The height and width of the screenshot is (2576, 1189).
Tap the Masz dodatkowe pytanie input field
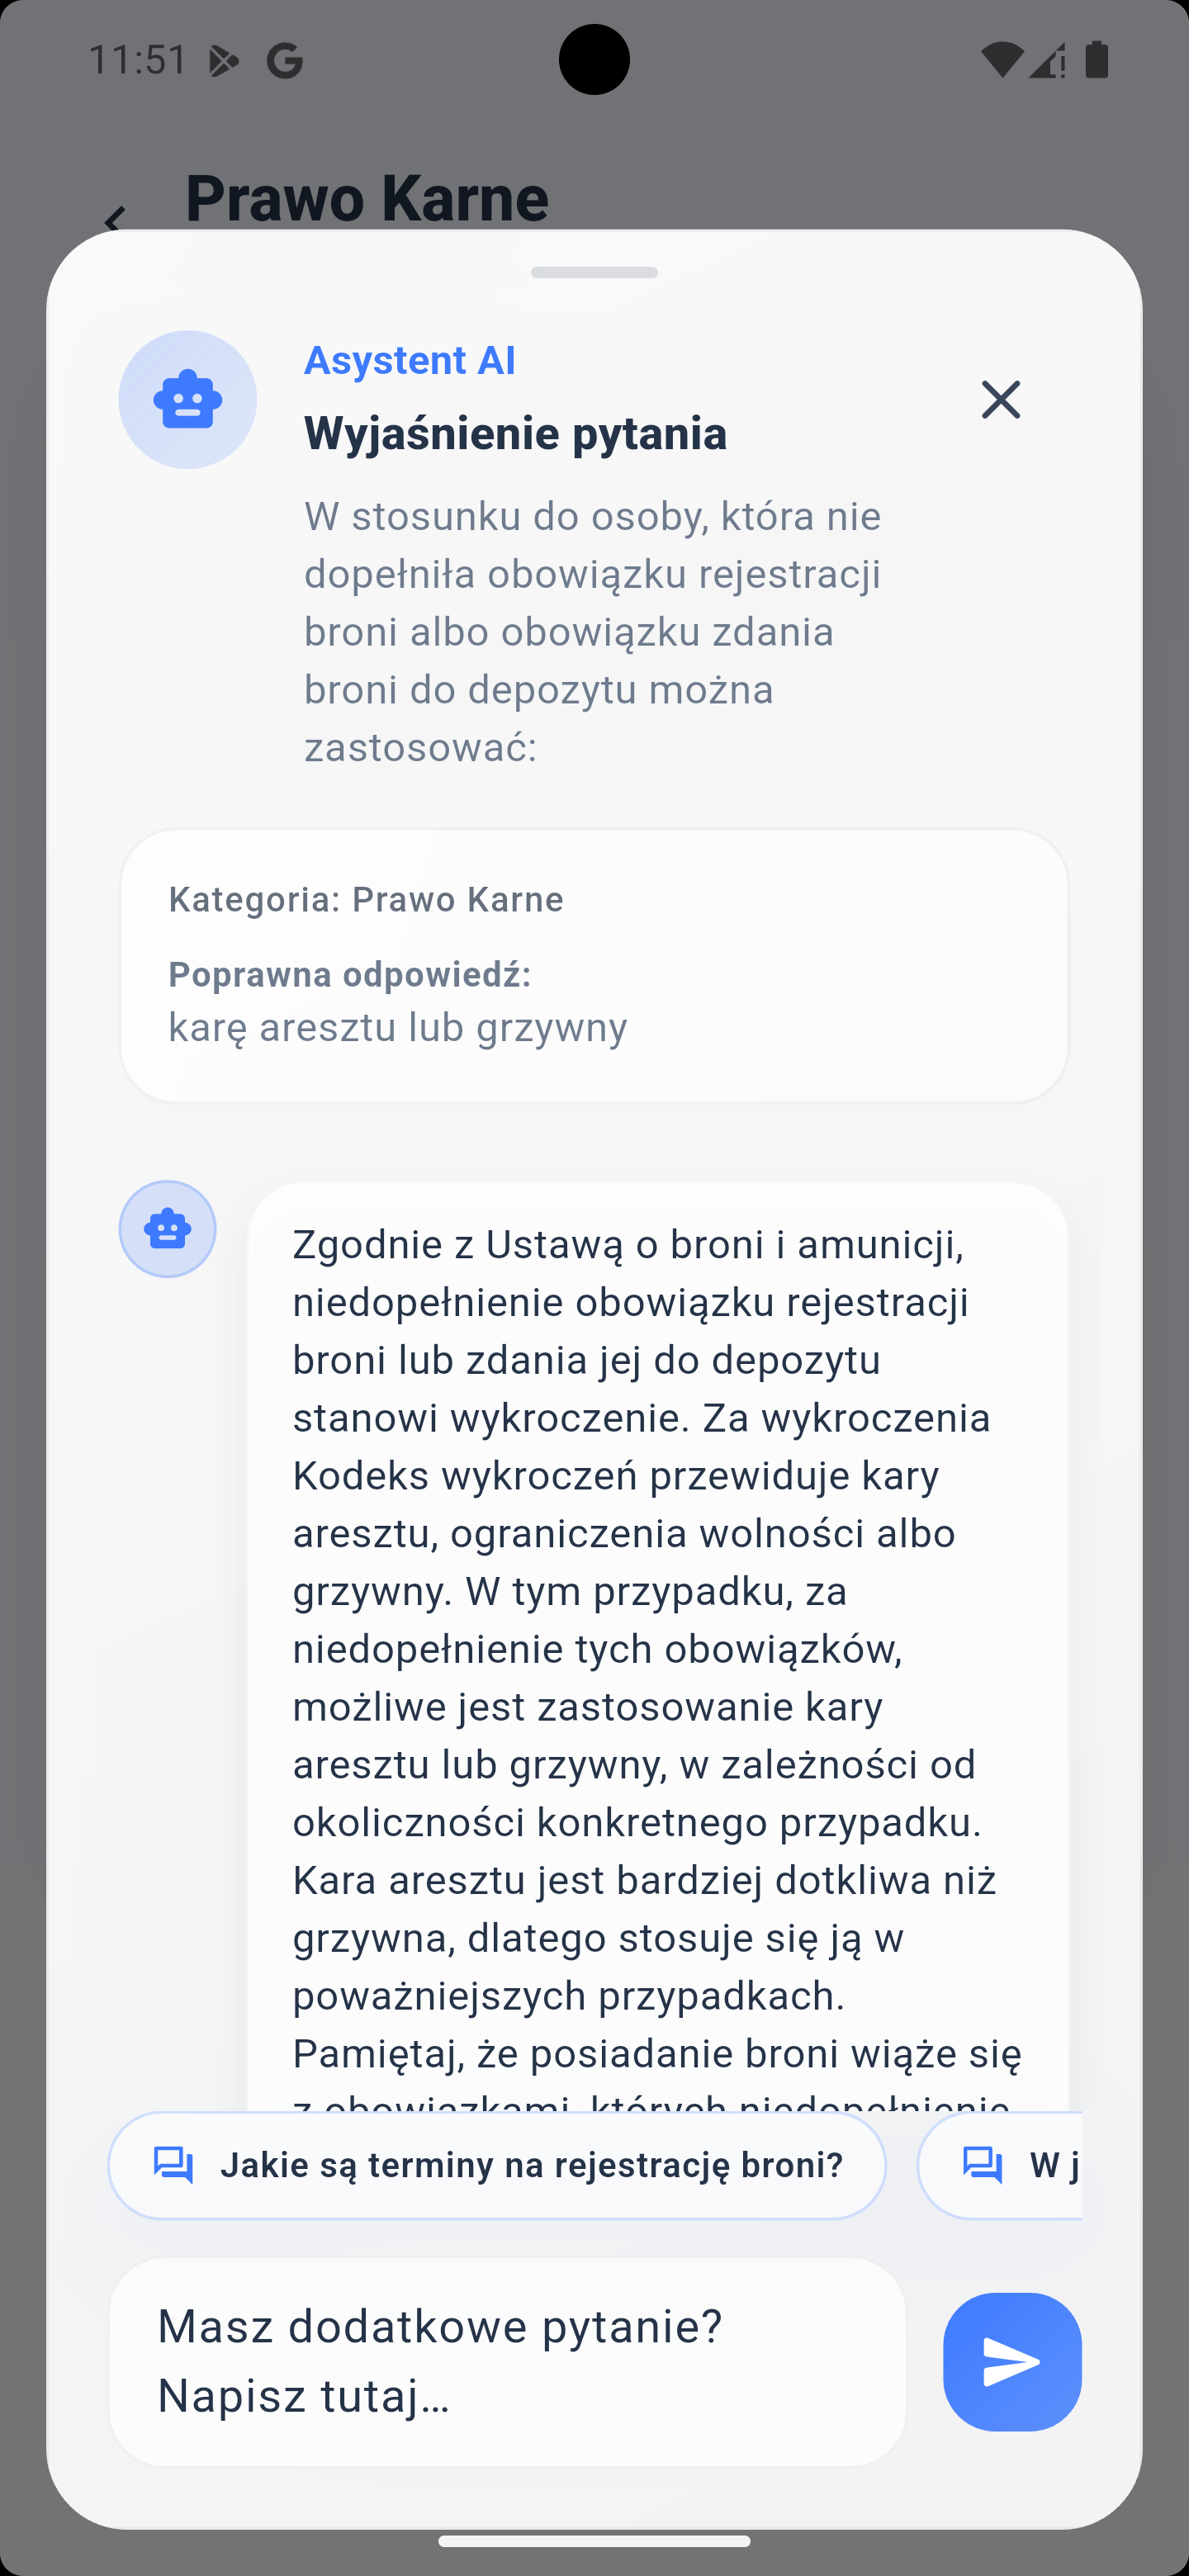[510, 2363]
